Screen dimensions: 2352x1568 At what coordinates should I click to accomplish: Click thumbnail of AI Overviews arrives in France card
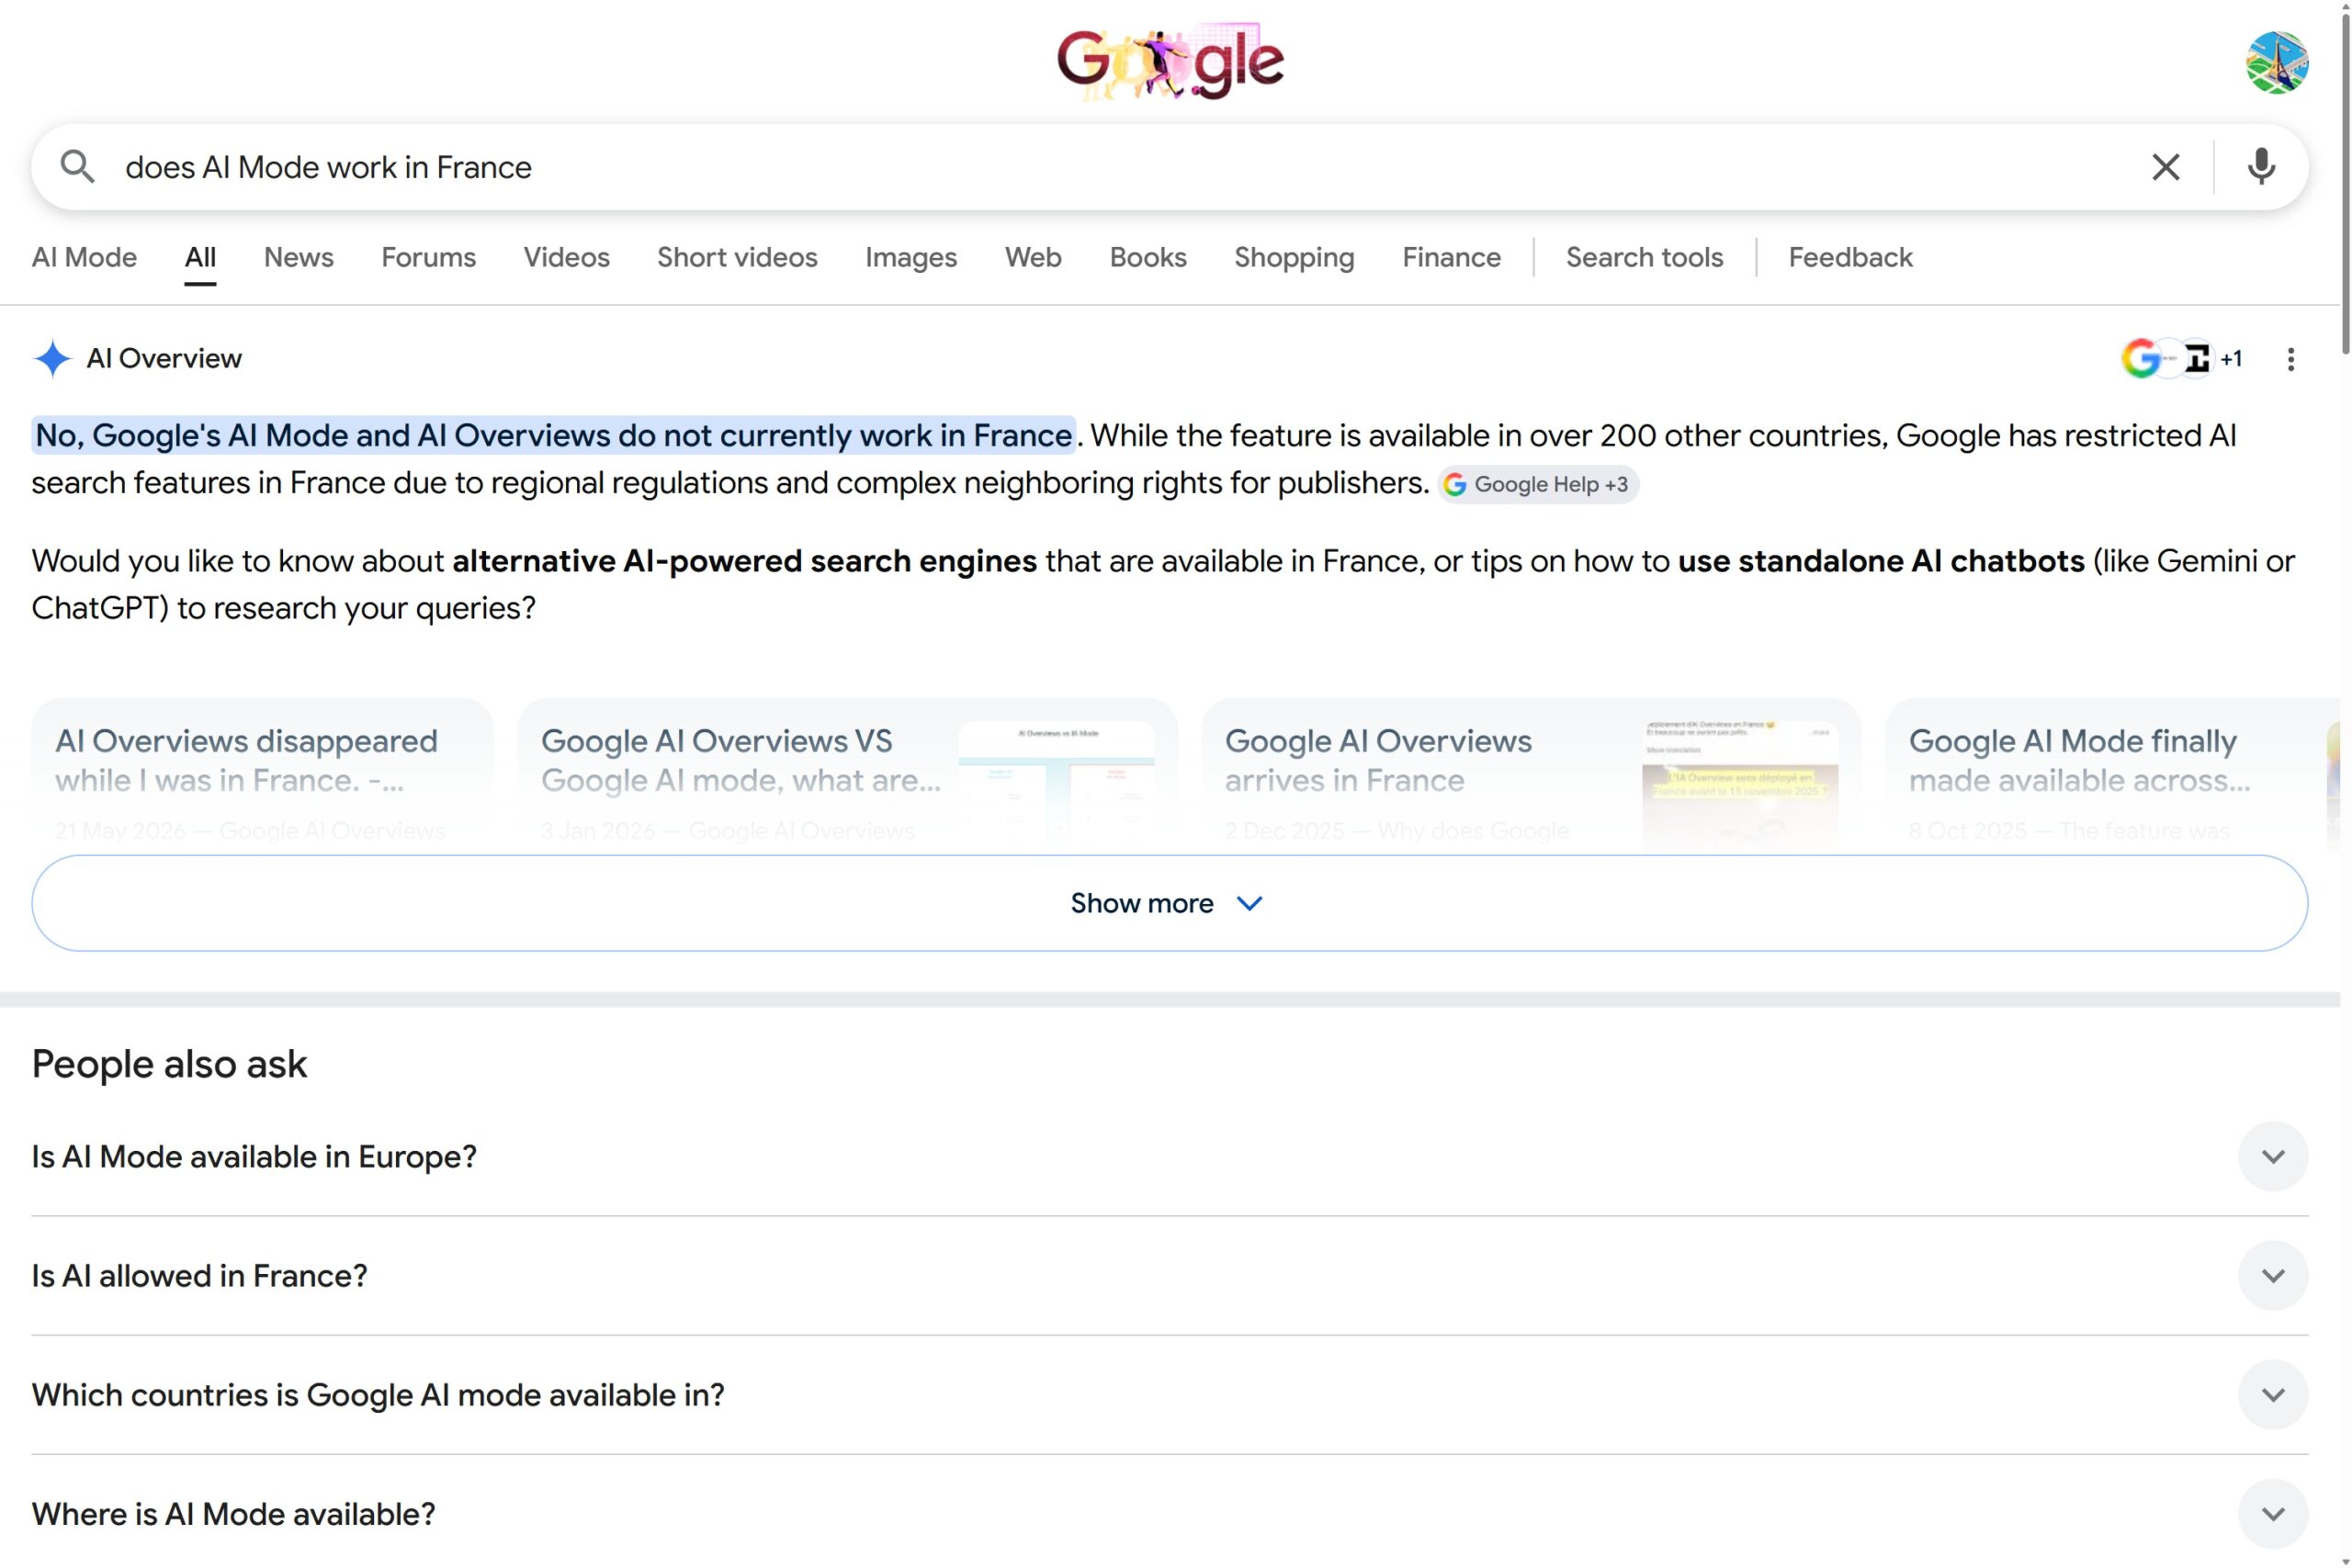(1740, 786)
